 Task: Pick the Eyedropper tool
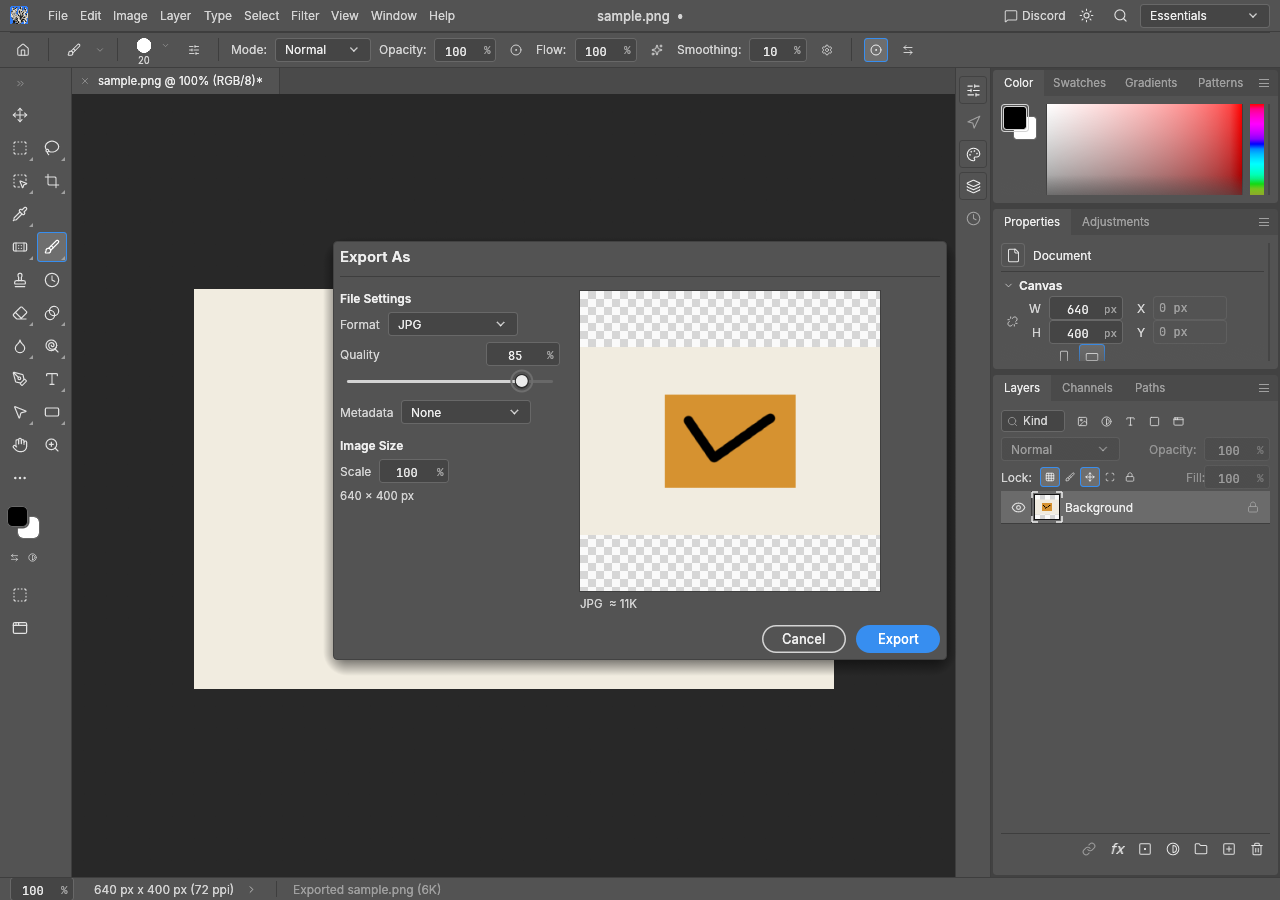point(20,214)
